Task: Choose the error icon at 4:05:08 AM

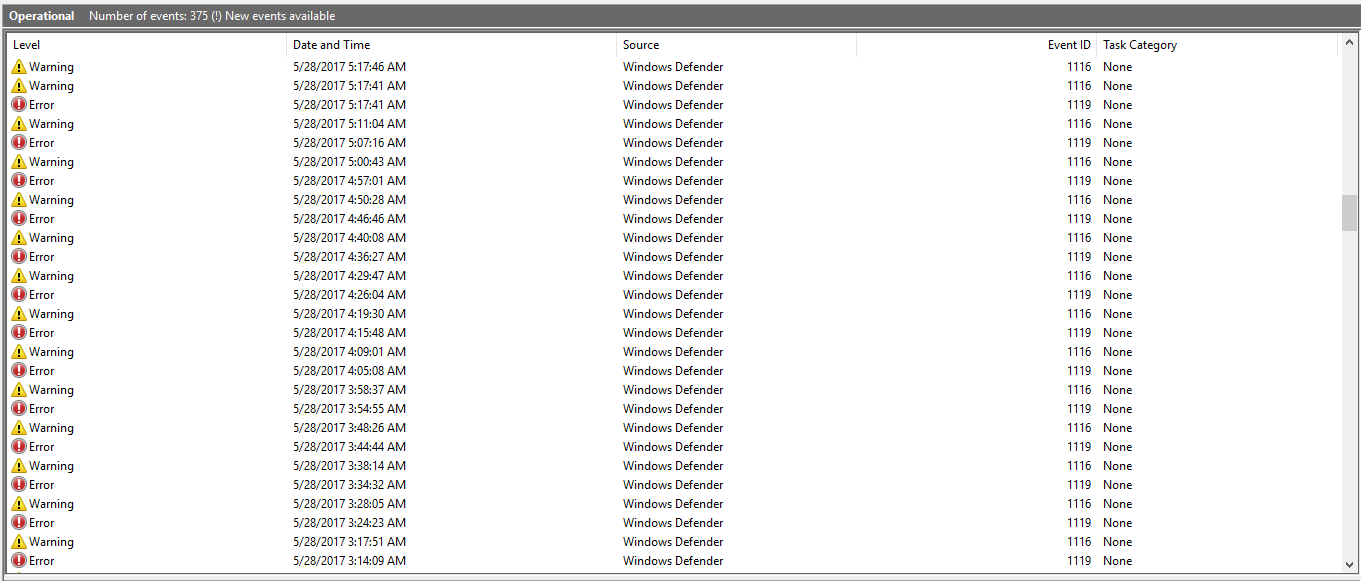Action: tap(19, 371)
